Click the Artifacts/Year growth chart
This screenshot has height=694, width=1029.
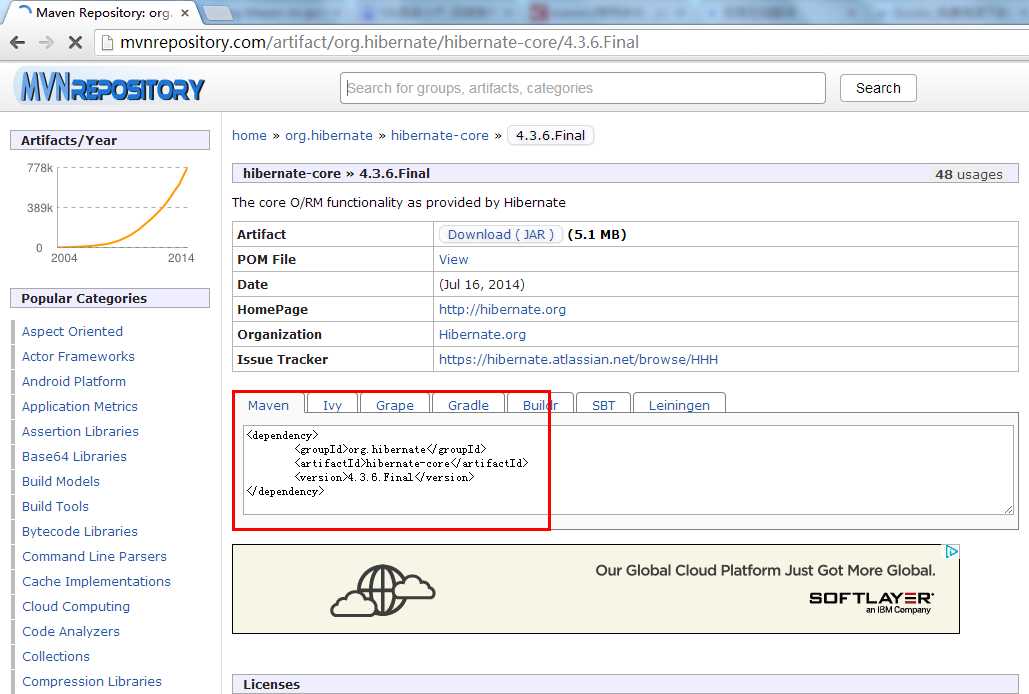110,213
